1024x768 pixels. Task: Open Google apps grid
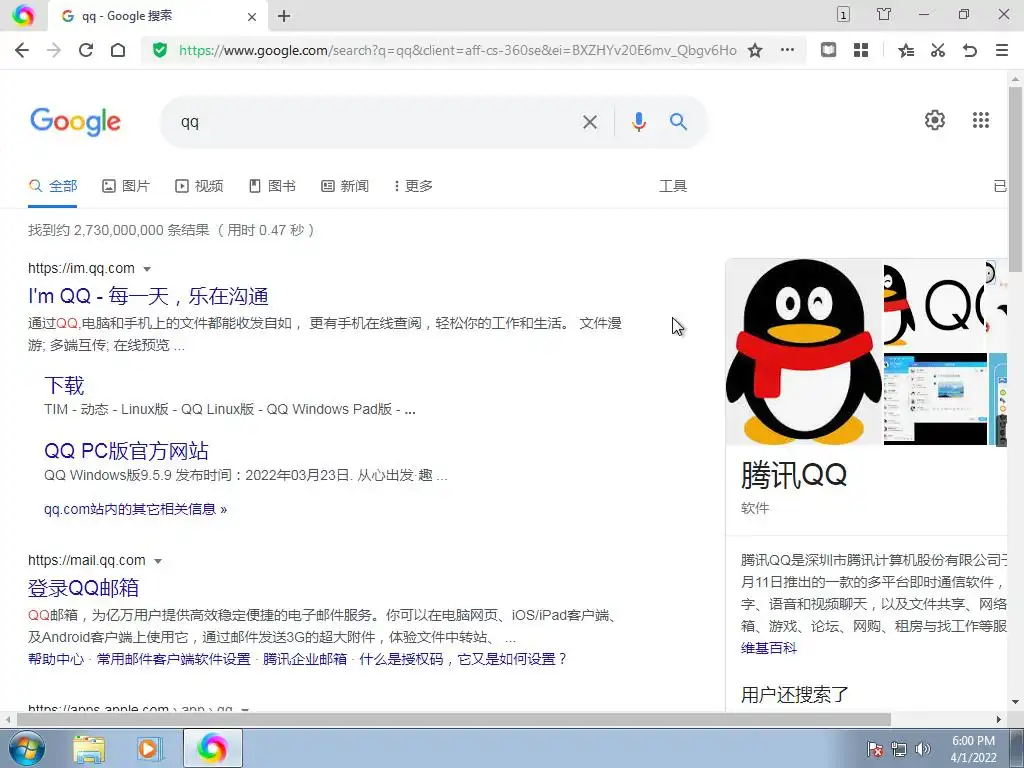tap(981, 120)
